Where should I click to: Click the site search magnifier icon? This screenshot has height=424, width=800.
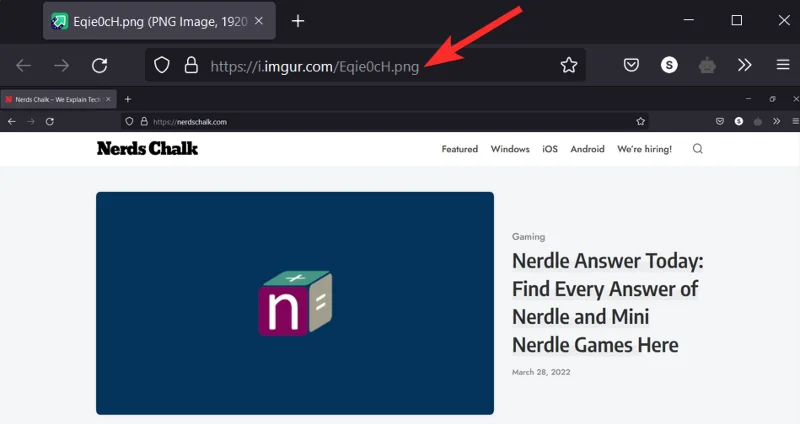click(697, 148)
